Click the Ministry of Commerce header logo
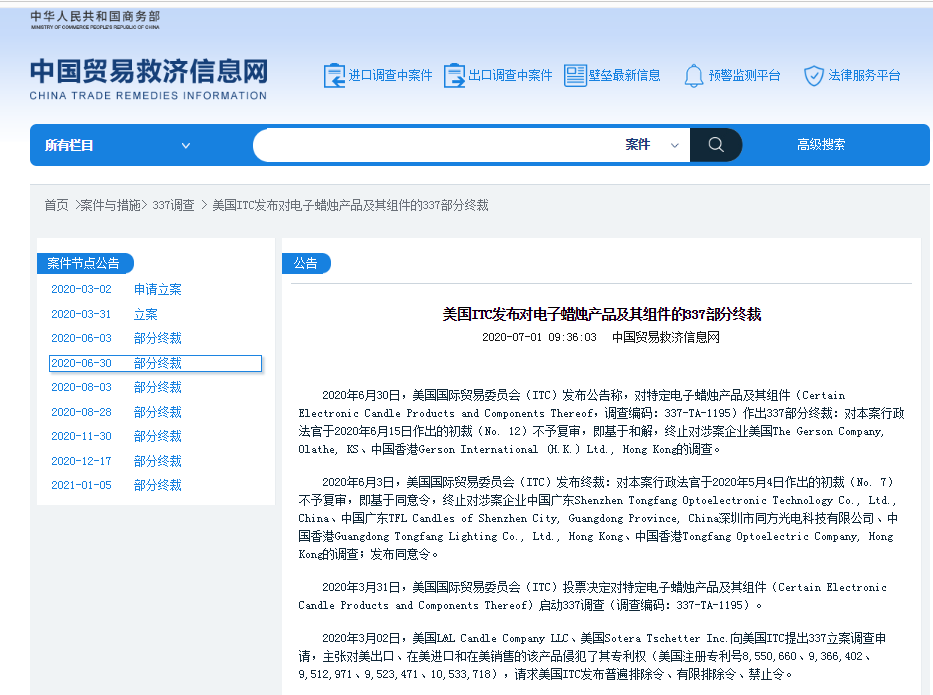 pos(95,20)
